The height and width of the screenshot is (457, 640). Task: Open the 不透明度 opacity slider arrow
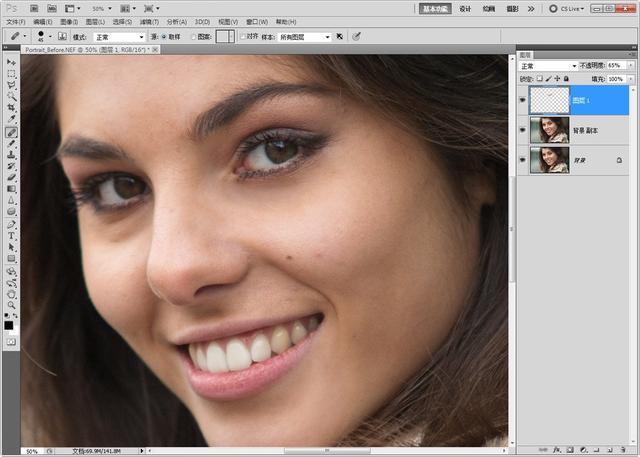coord(631,65)
